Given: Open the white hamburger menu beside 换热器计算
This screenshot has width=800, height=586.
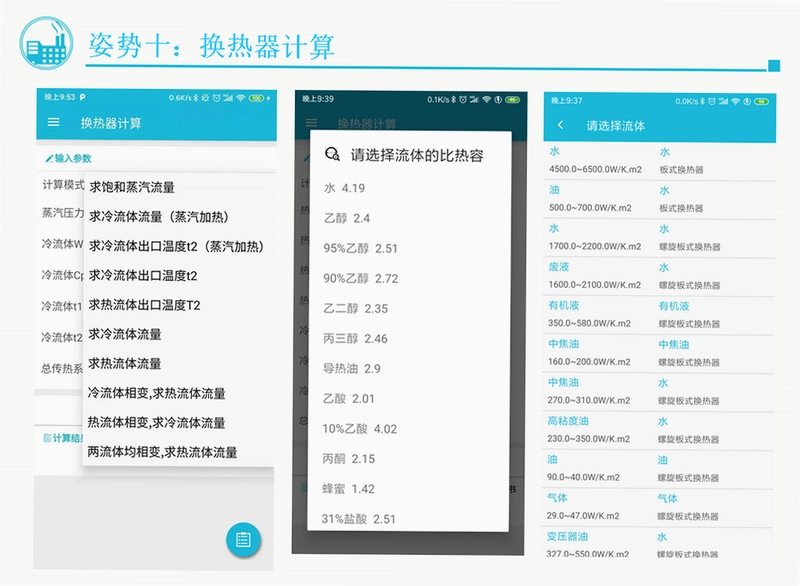Looking at the screenshot, I should pyautogui.click(x=54, y=122).
